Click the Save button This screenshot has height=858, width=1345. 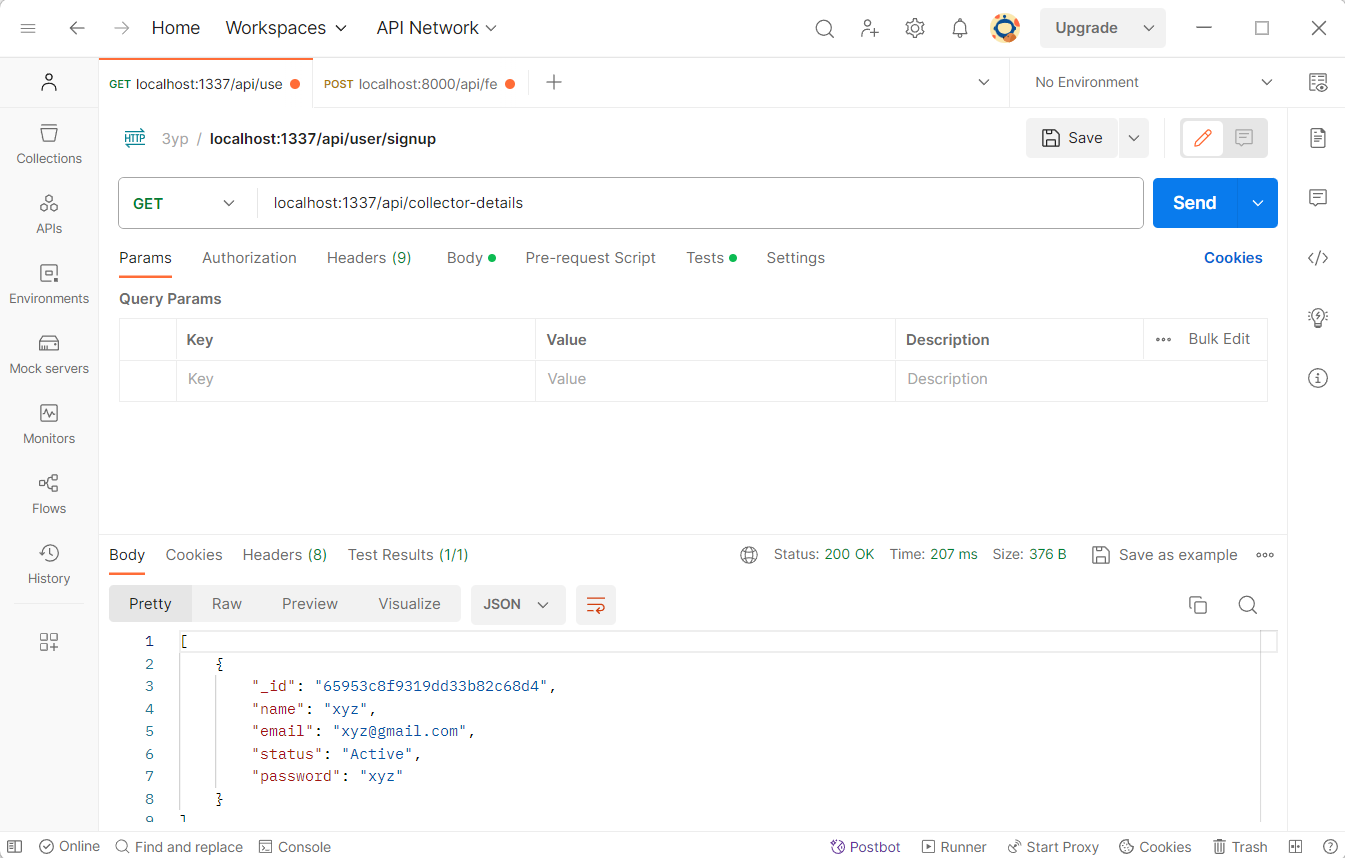(1072, 138)
